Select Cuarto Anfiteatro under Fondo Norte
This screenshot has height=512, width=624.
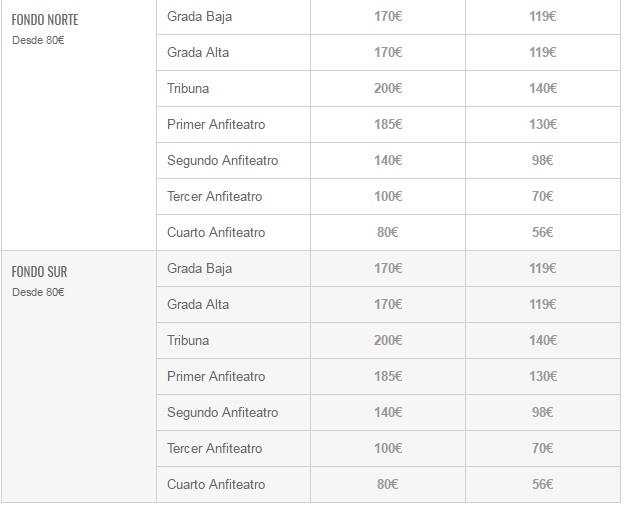pyautogui.click(x=216, y=232)
